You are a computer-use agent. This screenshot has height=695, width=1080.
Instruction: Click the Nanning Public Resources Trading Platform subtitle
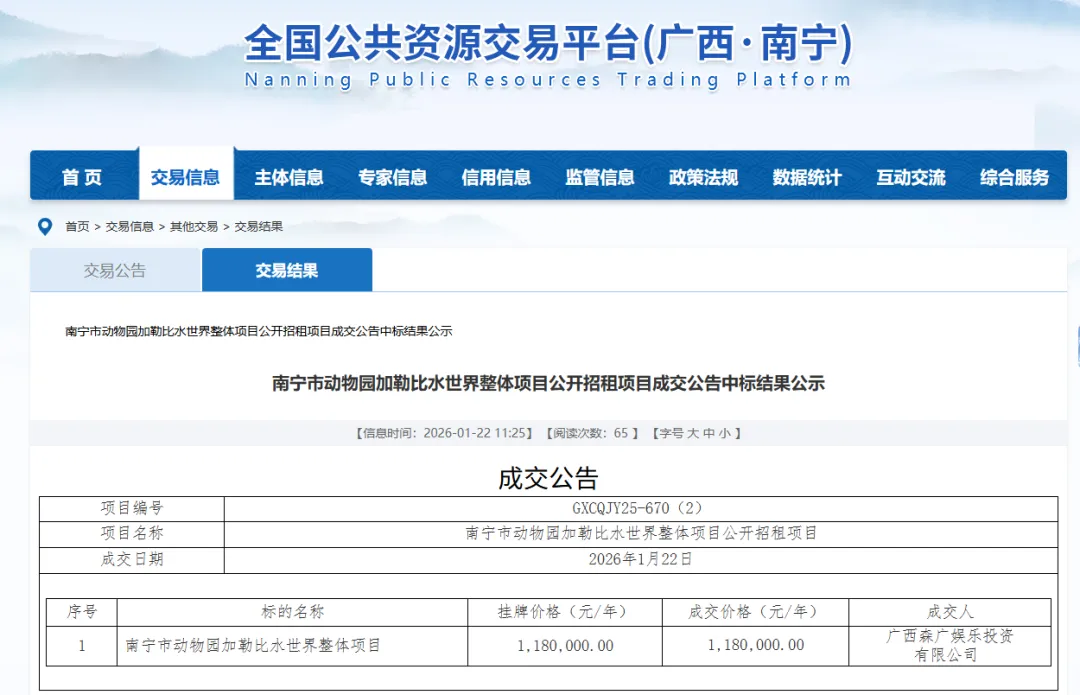click(548, 80)
